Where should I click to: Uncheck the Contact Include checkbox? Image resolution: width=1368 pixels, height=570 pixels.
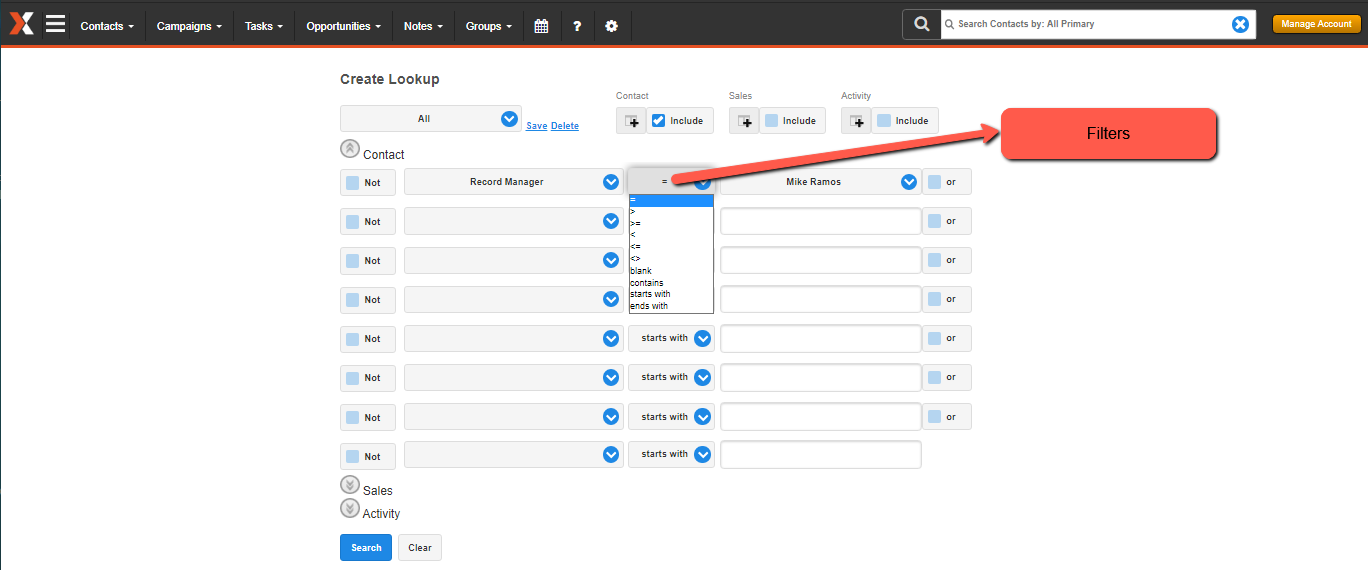(658, 121)
